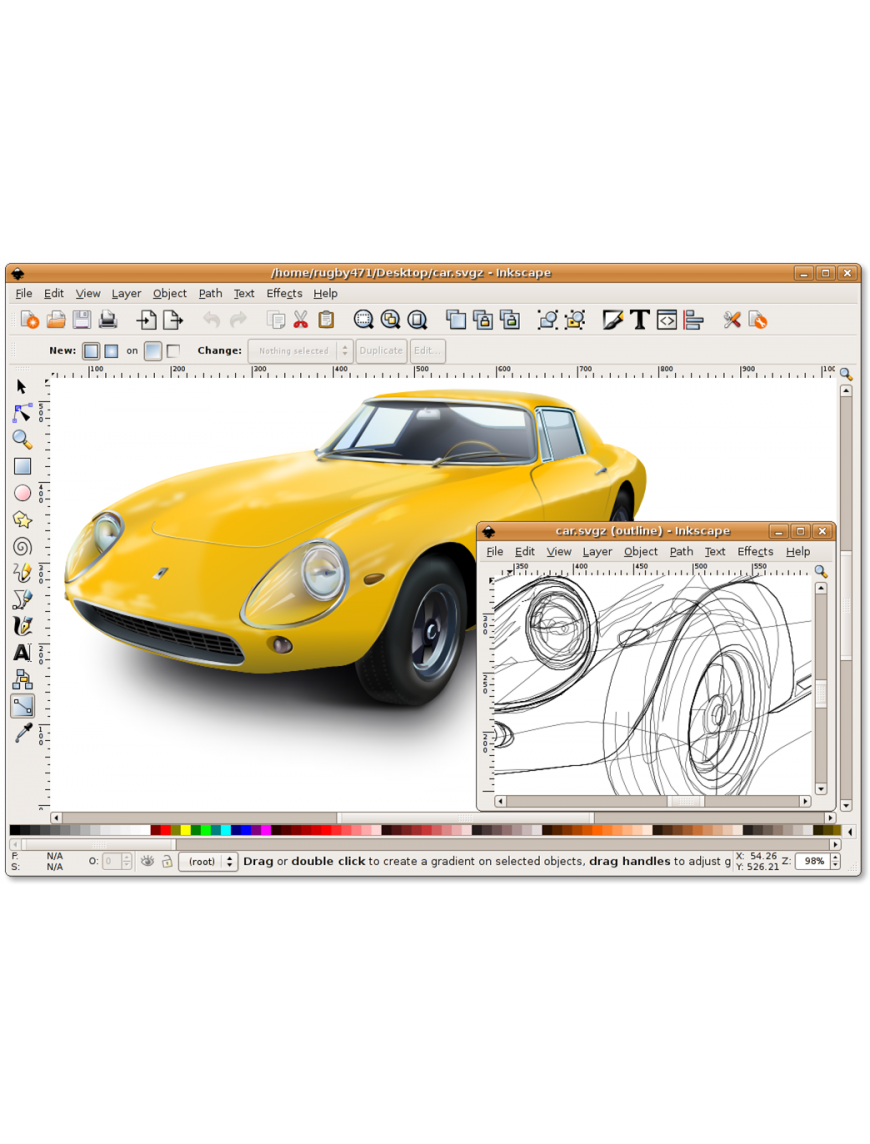Pick the yellow palette swatch
Screen dimensions: 870x1144
[185, 830]
